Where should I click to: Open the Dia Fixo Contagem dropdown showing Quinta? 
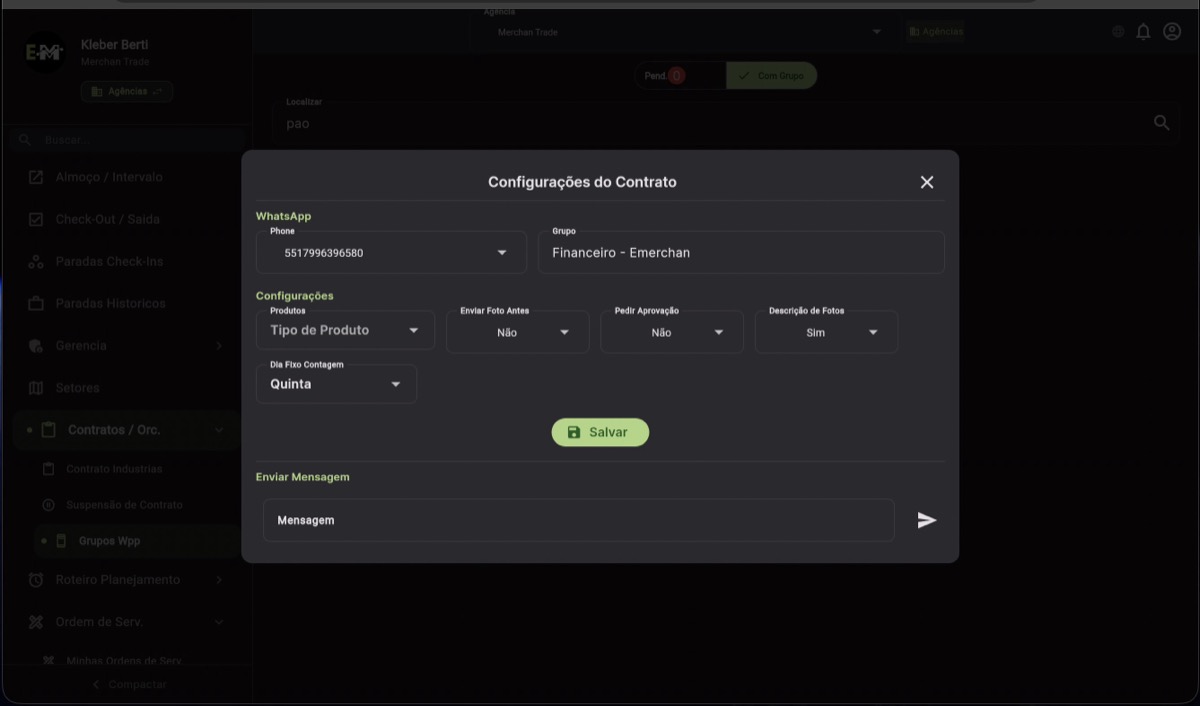395,383
